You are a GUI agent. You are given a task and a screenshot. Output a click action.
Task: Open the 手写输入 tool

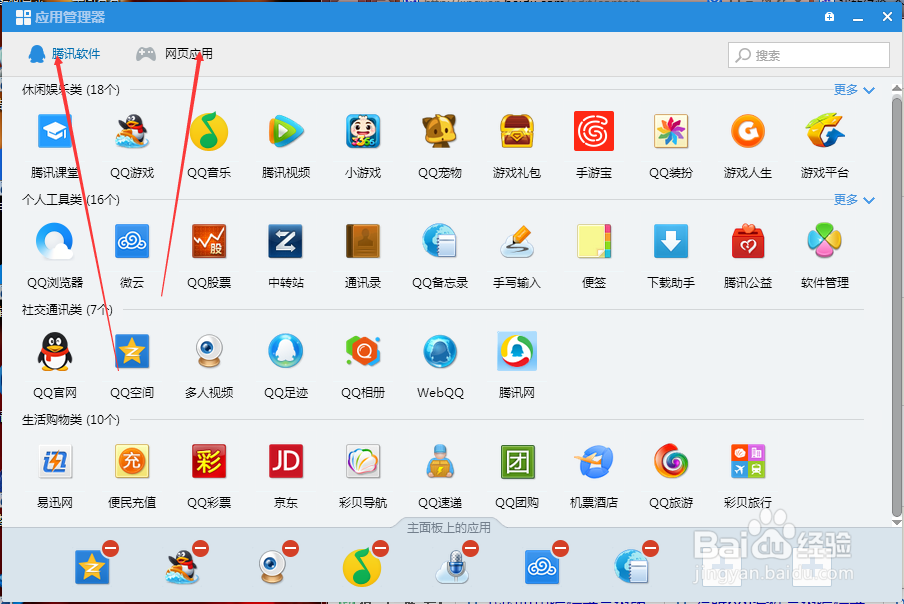pyautogui.click(x=516, y=241)
